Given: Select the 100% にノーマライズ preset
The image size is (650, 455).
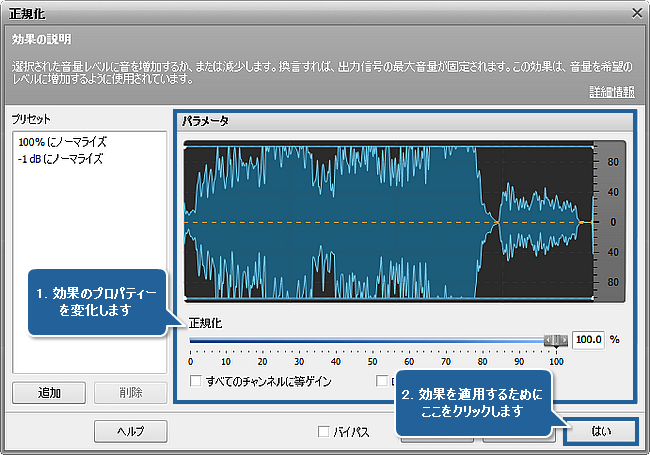Looking at the screenshot, I should (x=62, y=143).
